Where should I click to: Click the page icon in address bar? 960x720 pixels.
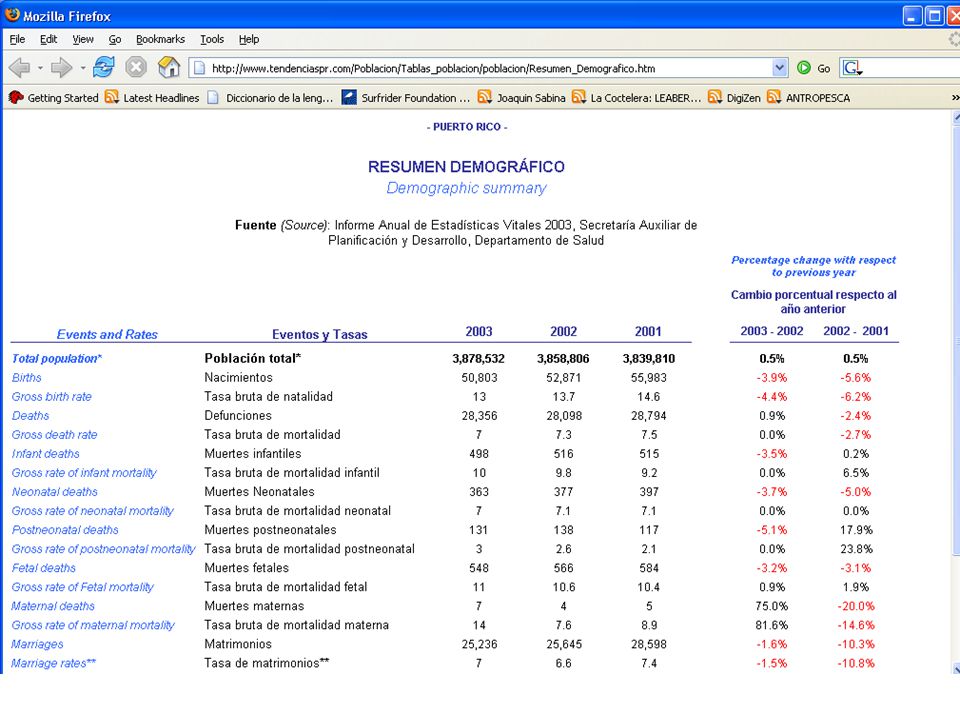[199, 68]
